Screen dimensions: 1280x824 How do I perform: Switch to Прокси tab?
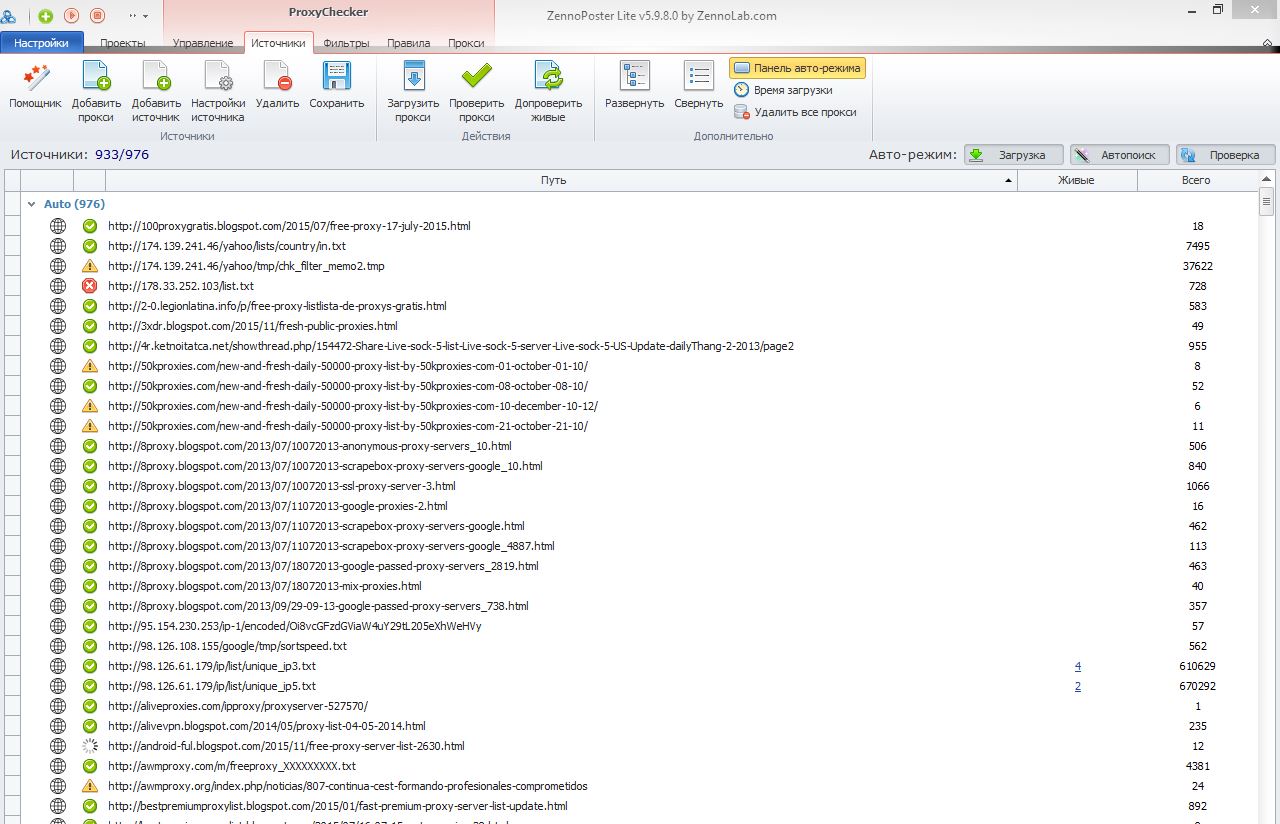(466, 43)
